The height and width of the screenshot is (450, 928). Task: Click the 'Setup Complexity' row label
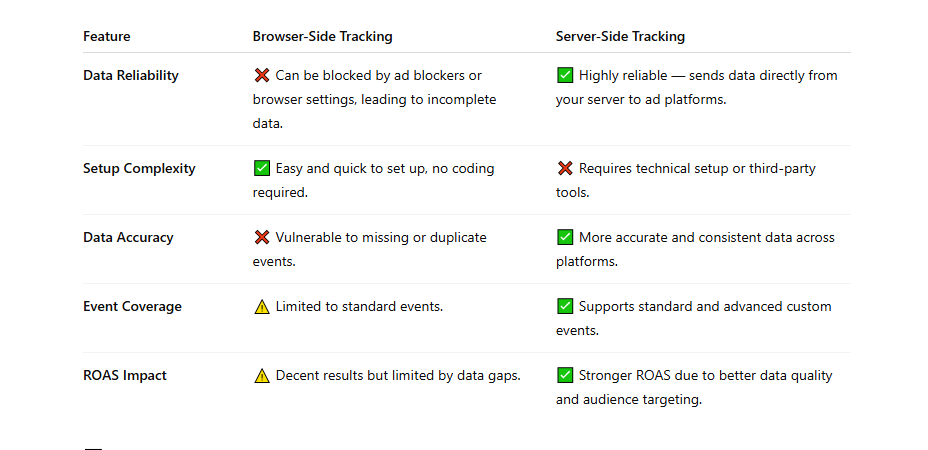tap(139, 169)
